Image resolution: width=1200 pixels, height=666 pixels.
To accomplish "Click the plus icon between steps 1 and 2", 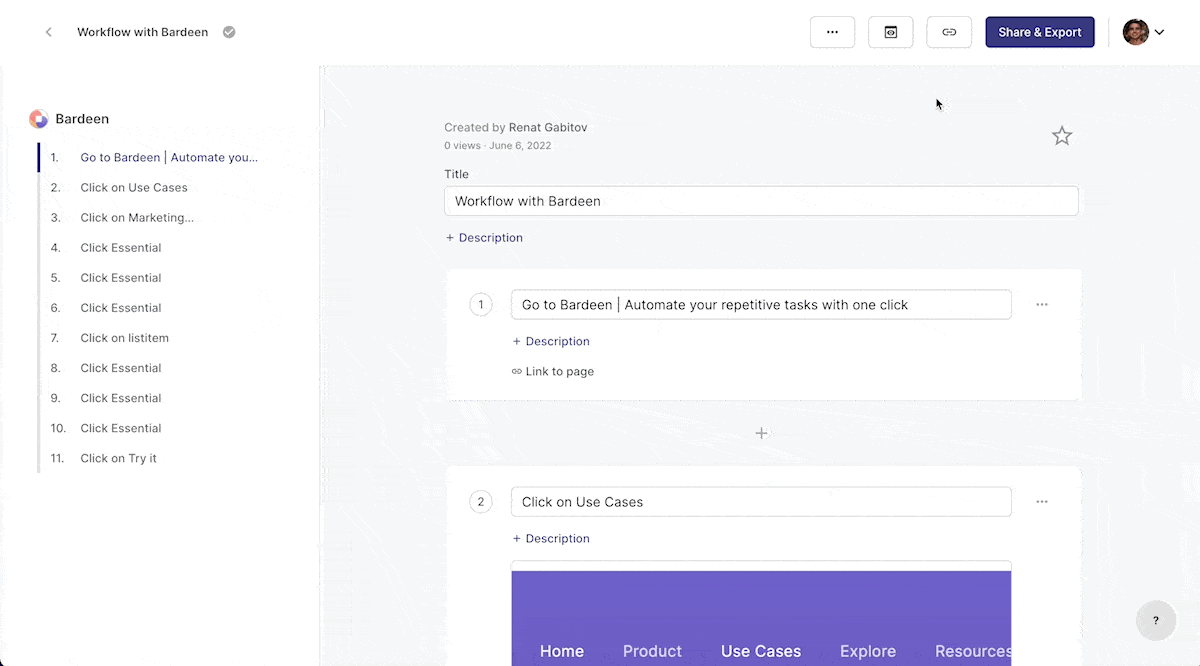I will [761, 433].
